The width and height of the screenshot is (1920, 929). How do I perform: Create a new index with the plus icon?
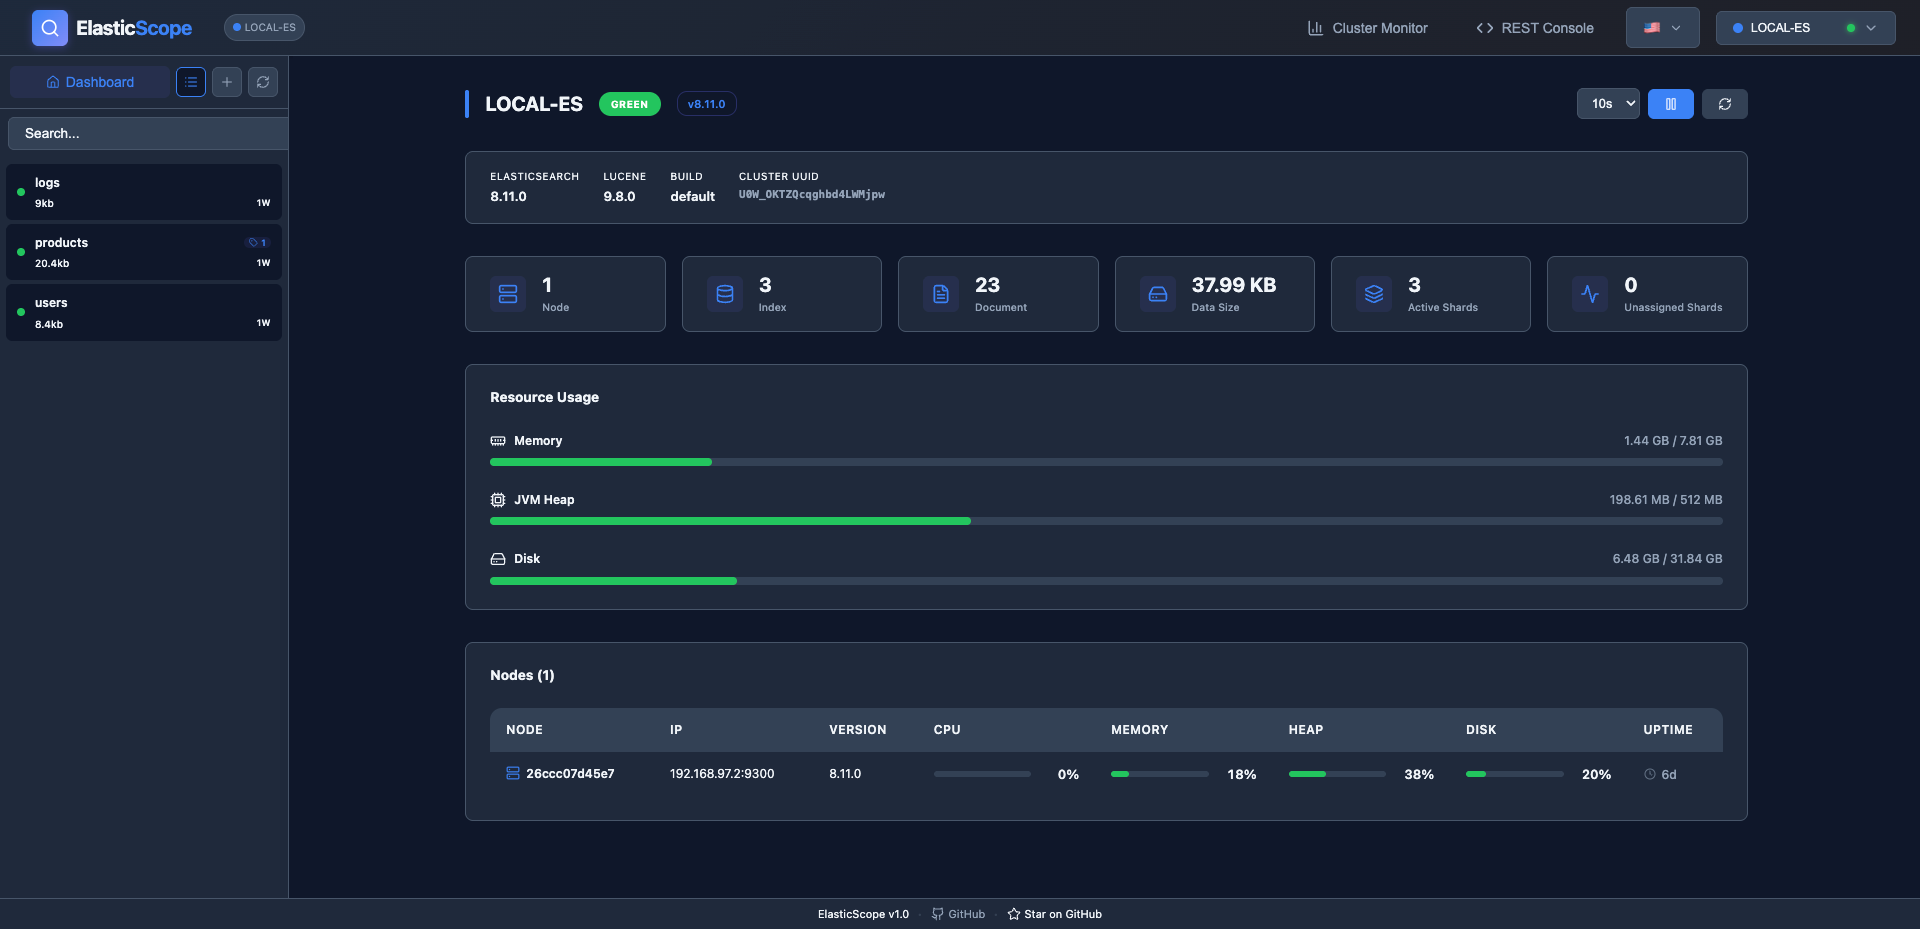point(226,82)
